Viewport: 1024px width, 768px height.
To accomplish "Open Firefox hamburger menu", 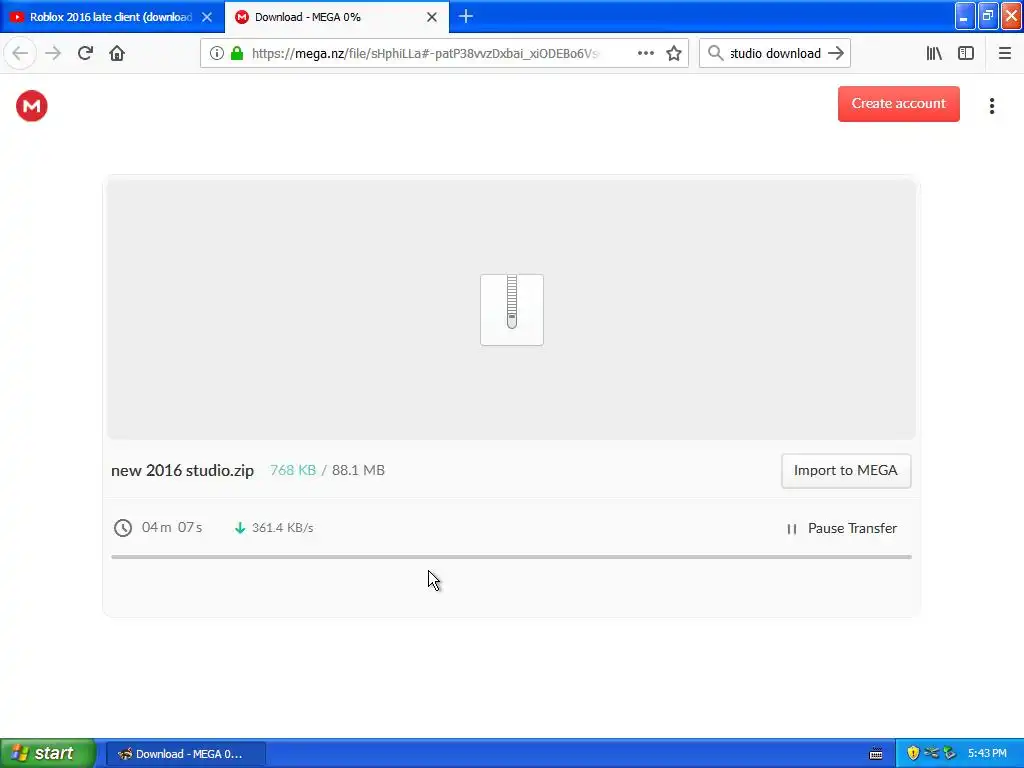I will pos(1004,54).
